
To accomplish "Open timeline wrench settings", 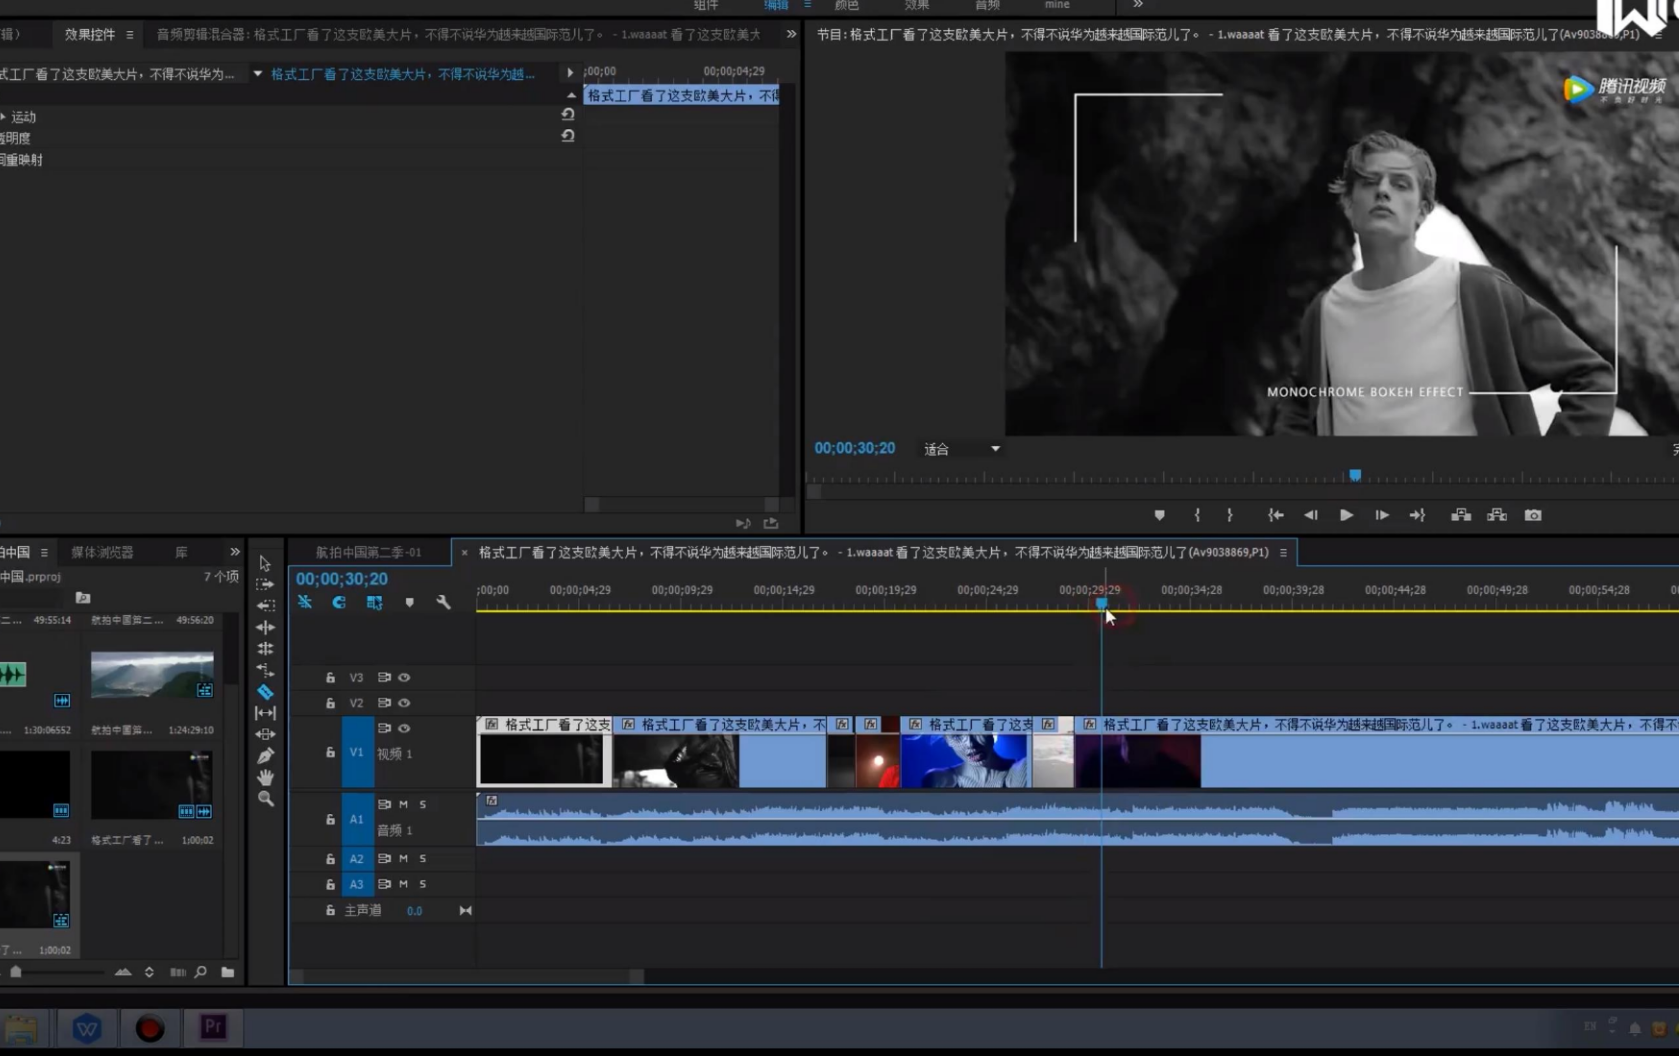I will 443,603.
